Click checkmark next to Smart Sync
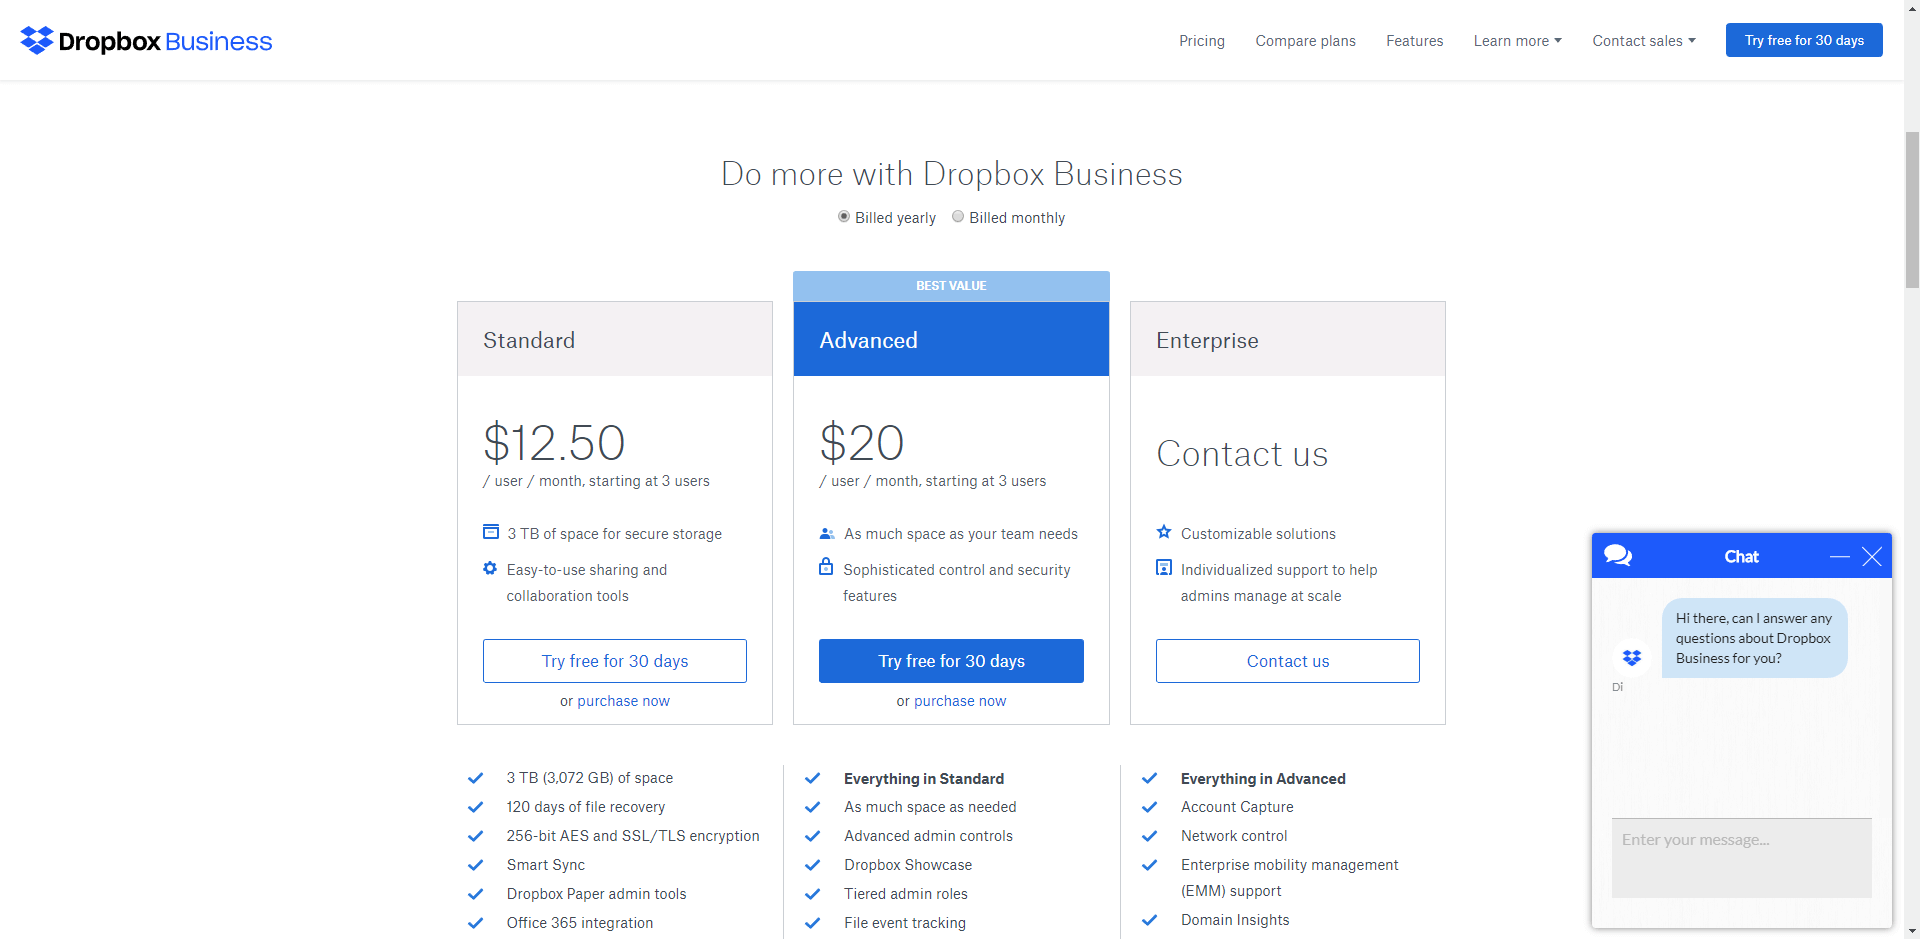Viewport: 1920px width, 939px height. tap(475, 865)
